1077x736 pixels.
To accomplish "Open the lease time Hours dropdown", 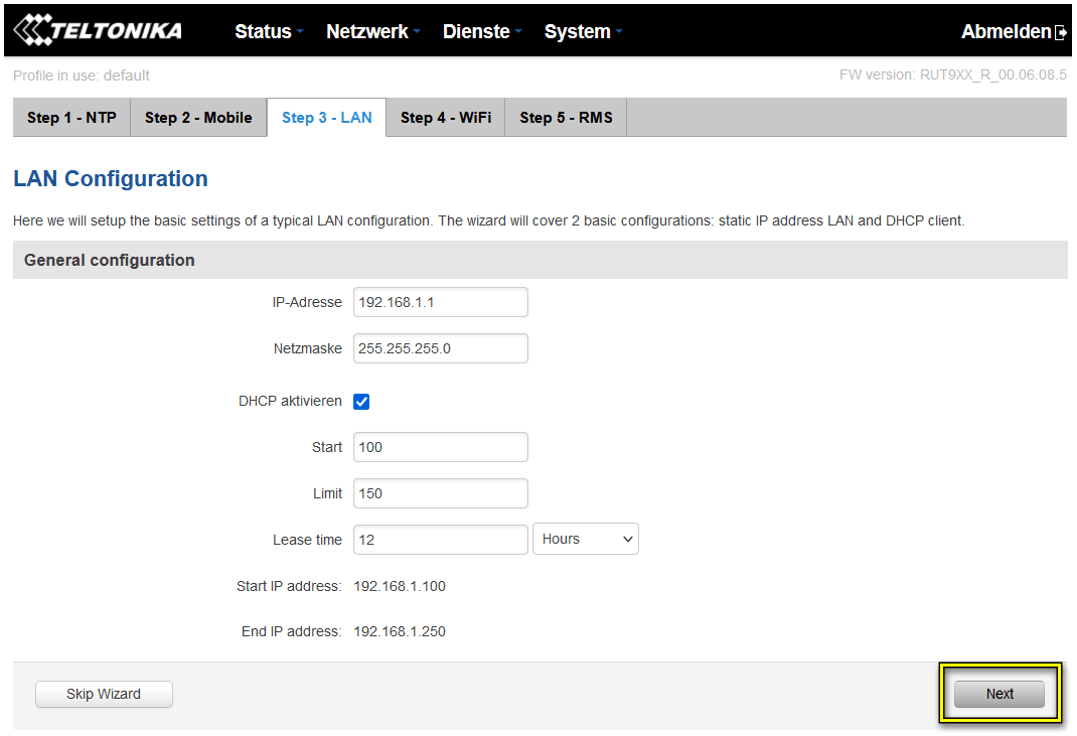I will (x=586, y=539).
